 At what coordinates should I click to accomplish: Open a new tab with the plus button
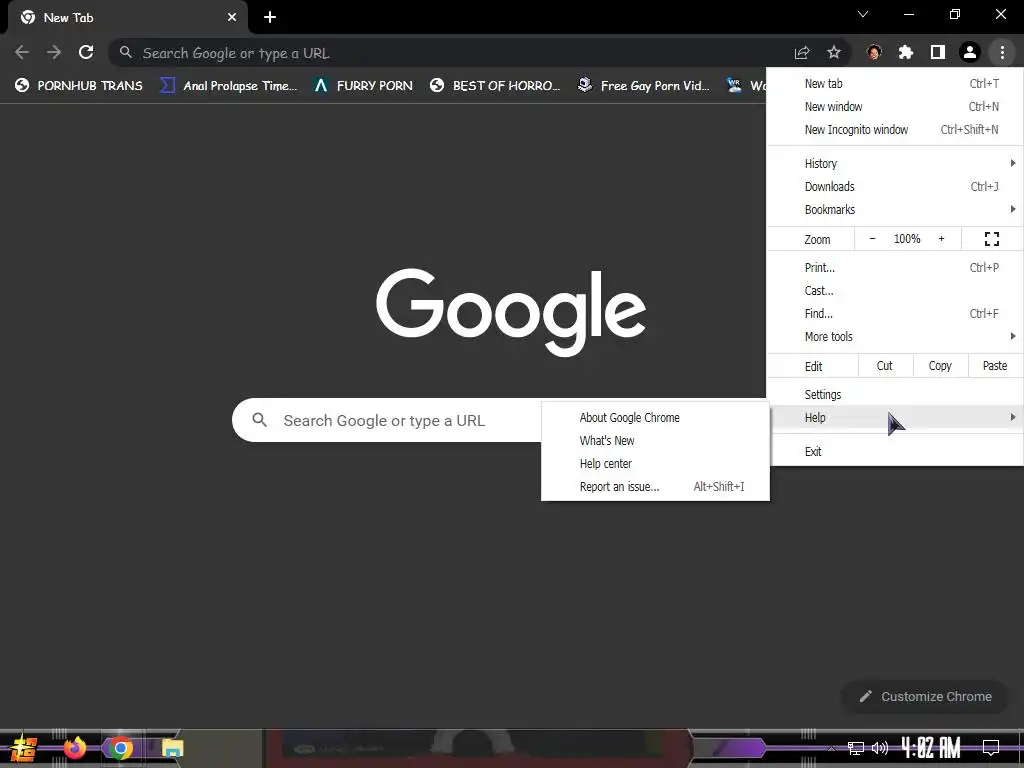coord(270,18)
